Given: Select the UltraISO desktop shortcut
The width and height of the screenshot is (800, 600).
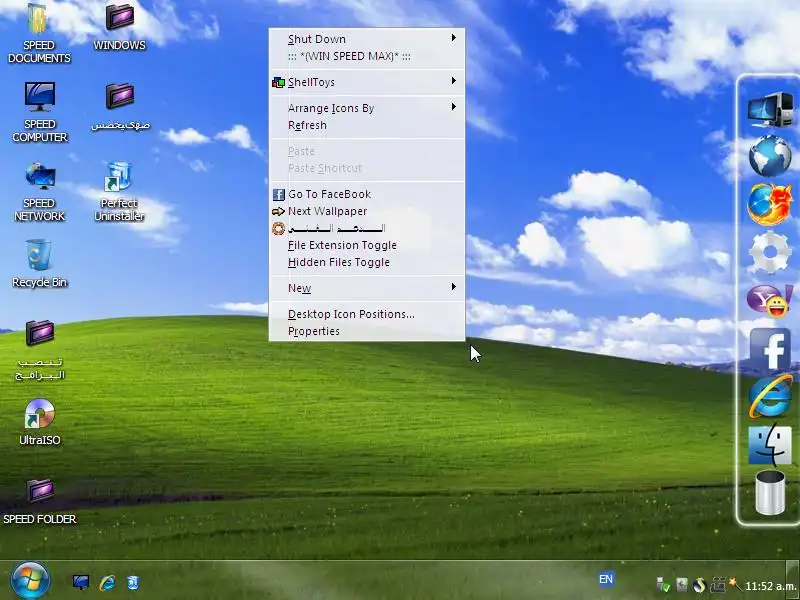Looking at the screenshot, I should coord(39,422).
